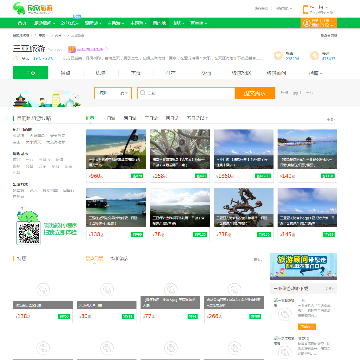Select the green active tab in the Sanya sub-navigation

[x=30, y=73]
